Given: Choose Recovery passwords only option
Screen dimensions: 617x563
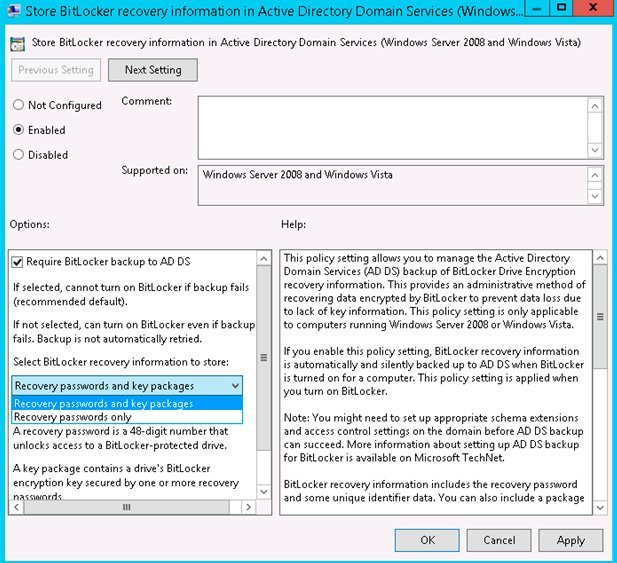Looking at the screenshot, I should click(x=127, y=417).
